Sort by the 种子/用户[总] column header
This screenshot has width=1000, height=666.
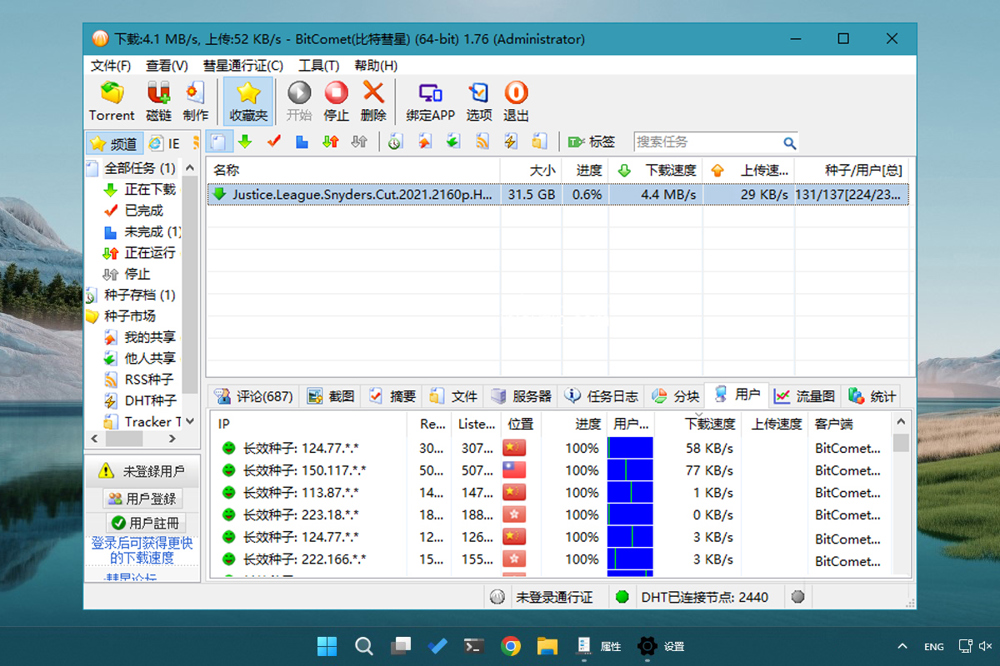point(852,170)
